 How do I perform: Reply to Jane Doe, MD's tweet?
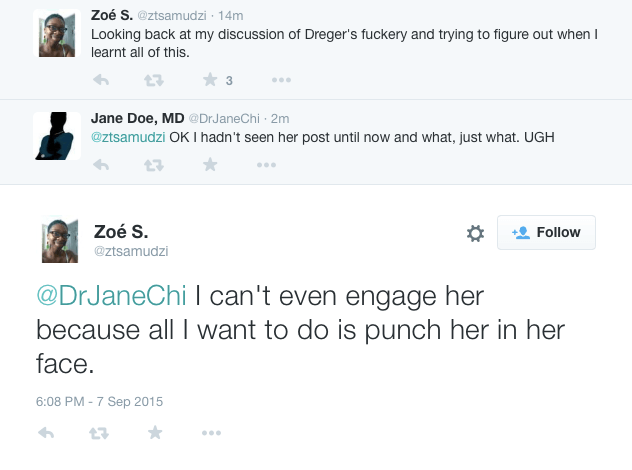click(101, 165)
